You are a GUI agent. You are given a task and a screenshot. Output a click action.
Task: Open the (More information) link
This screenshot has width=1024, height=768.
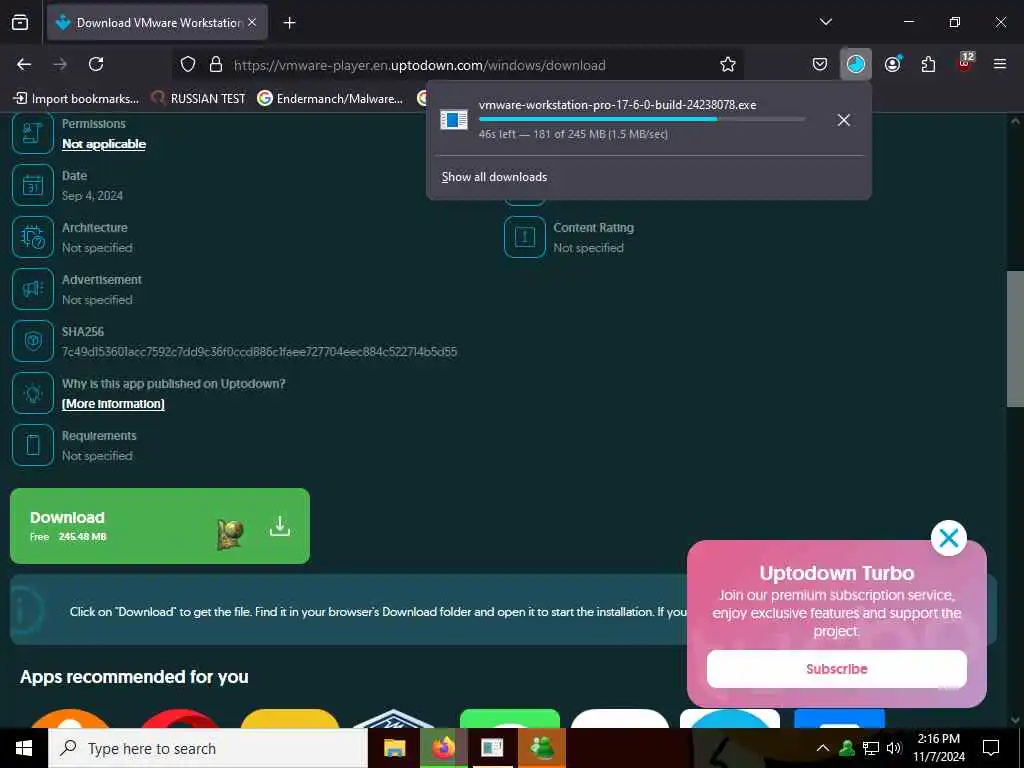coord(113,404)
